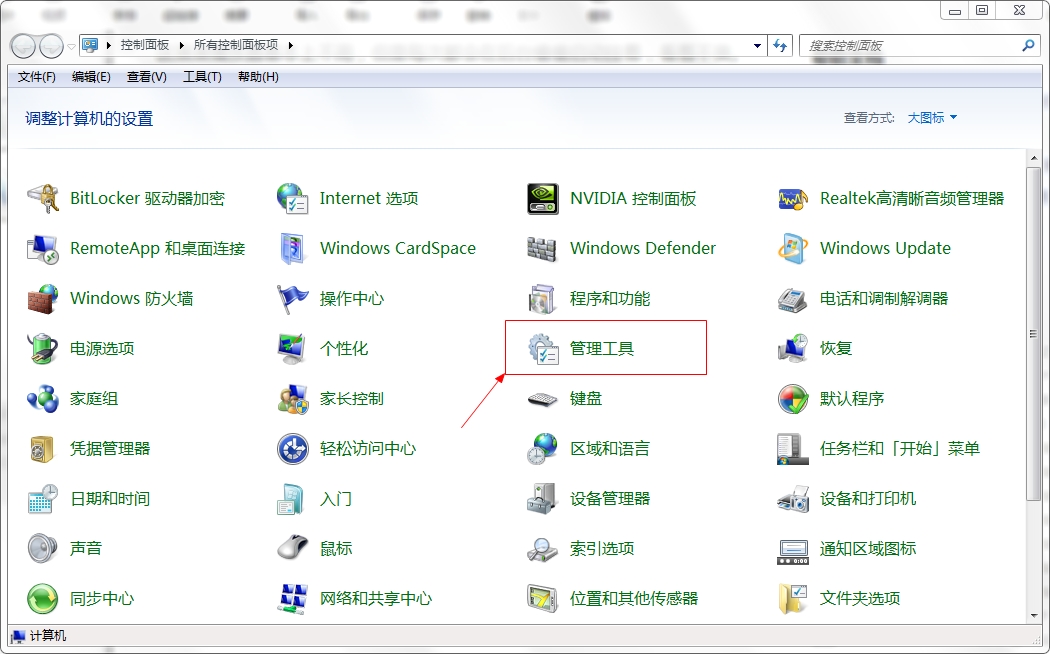Click 入门 link text

(335, 499)
